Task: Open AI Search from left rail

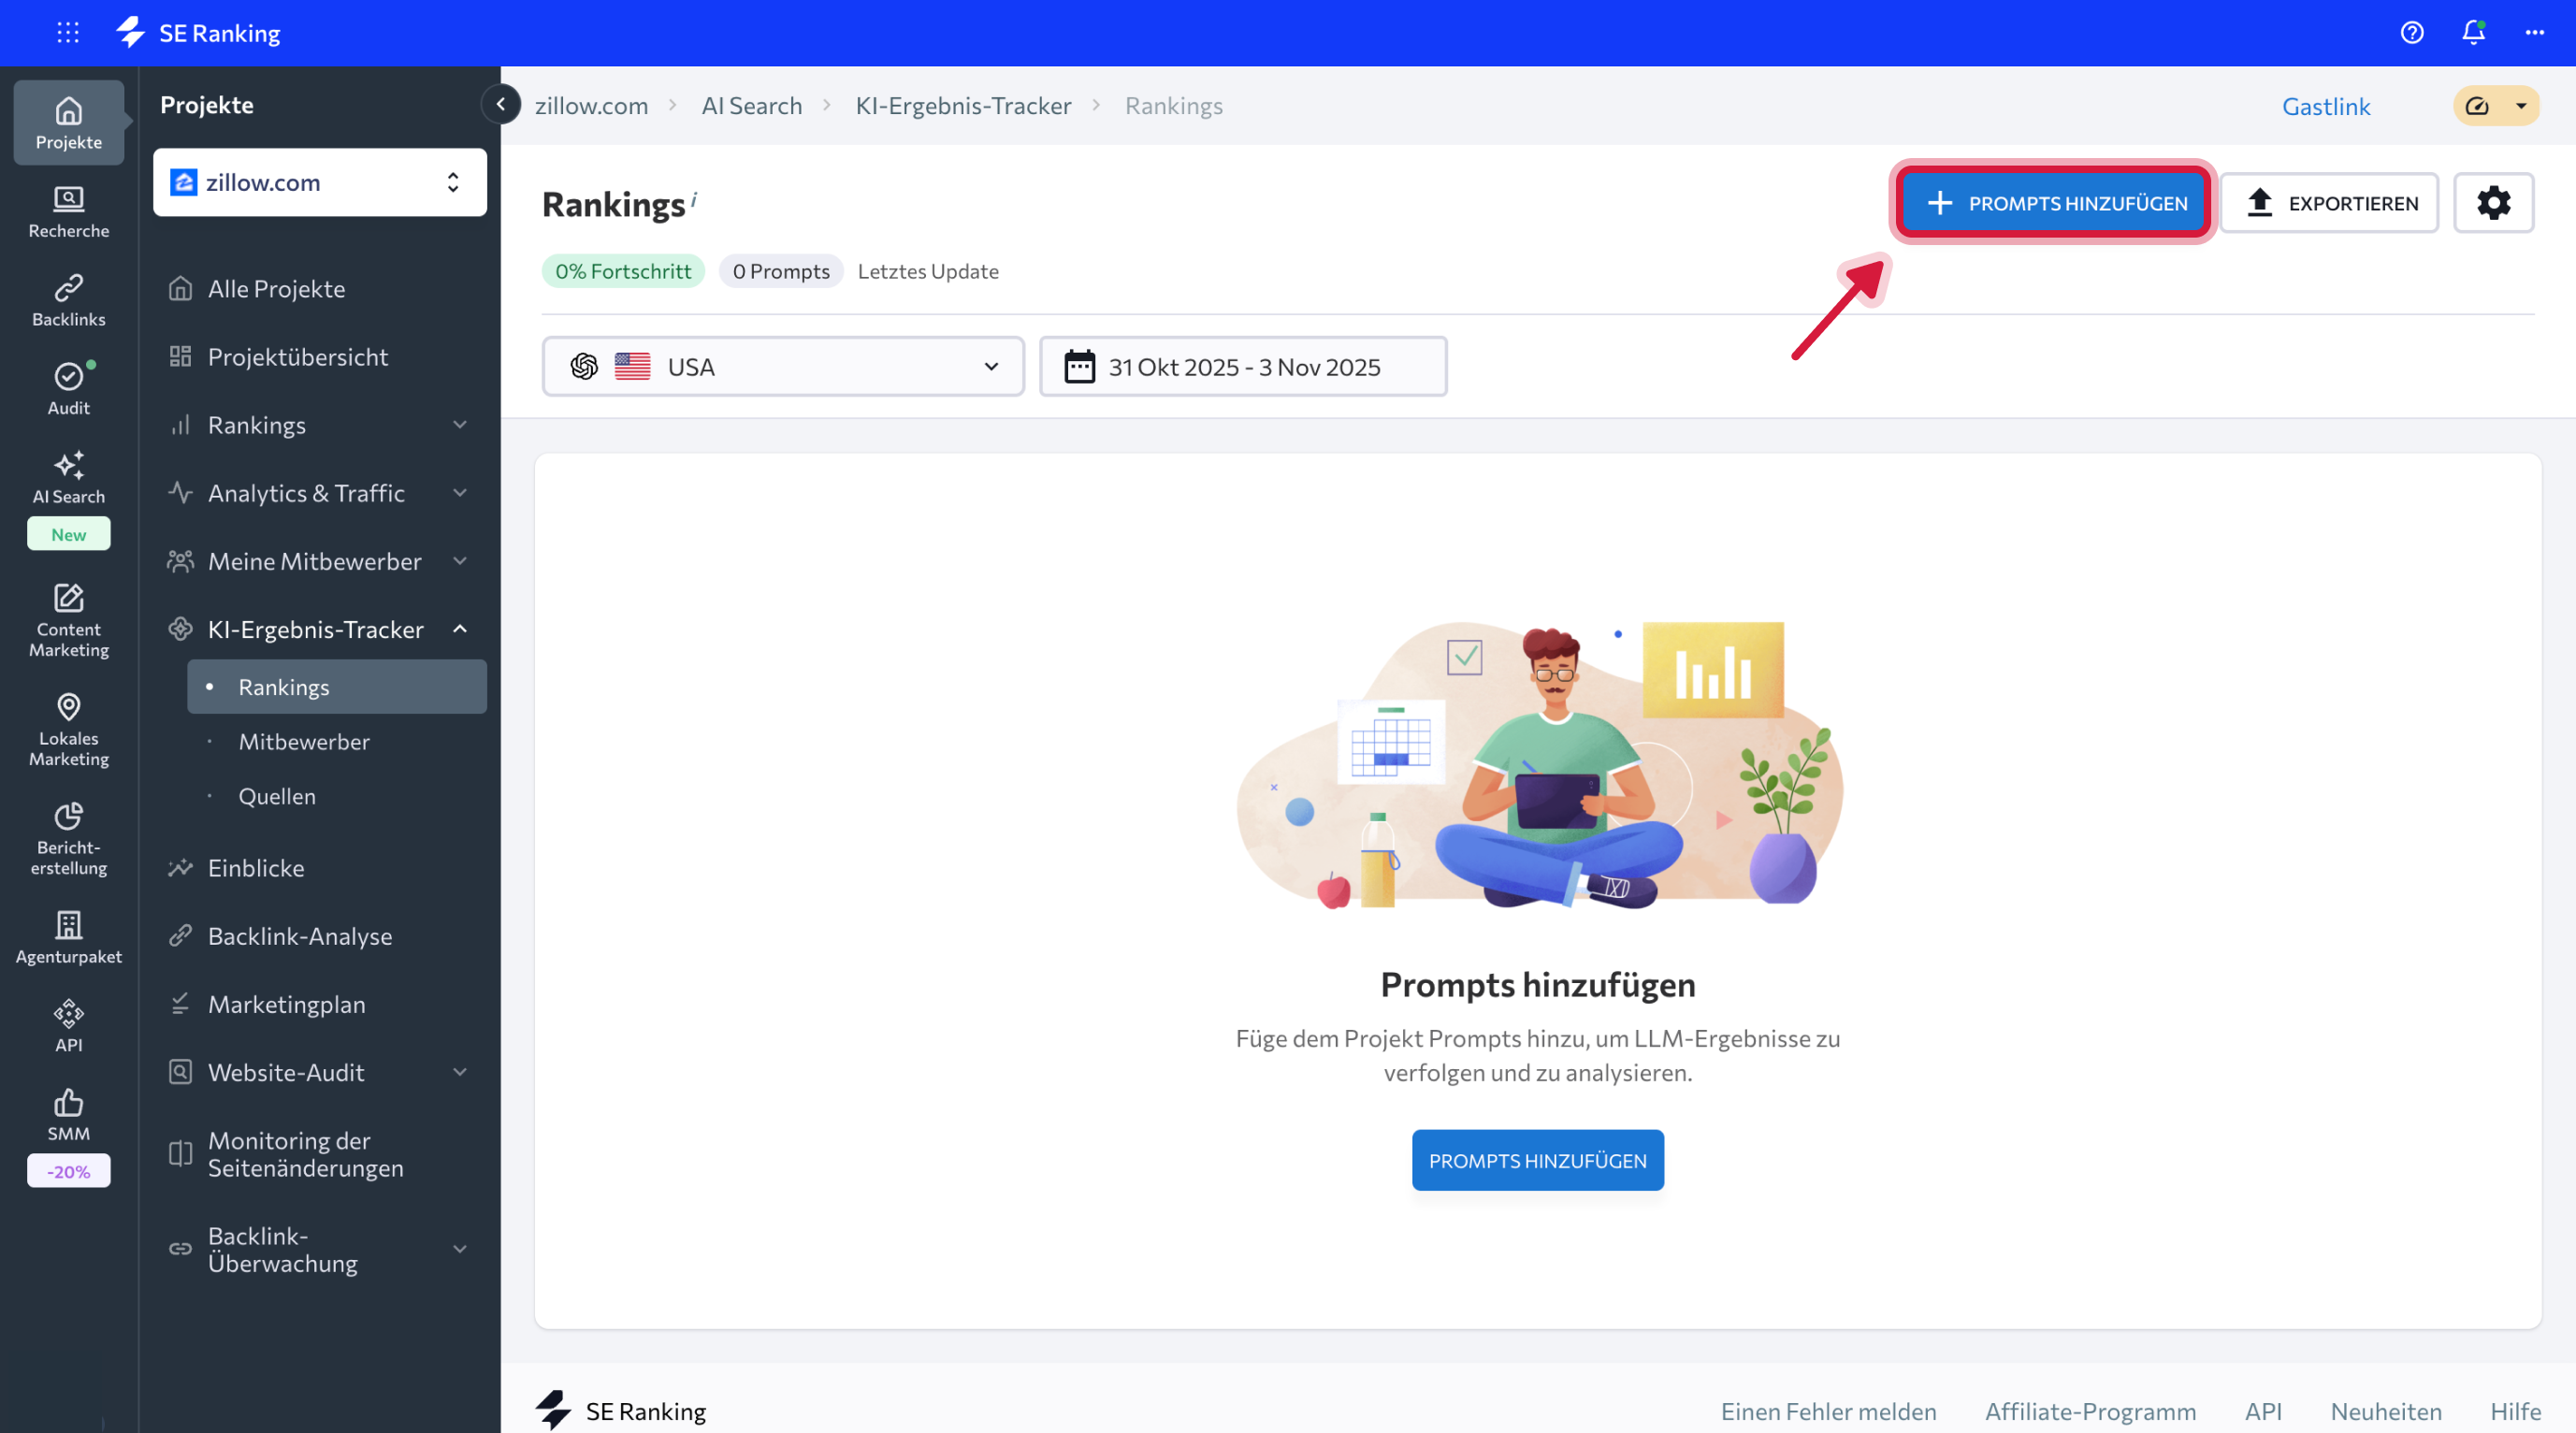Action: [x=68, y=477]
